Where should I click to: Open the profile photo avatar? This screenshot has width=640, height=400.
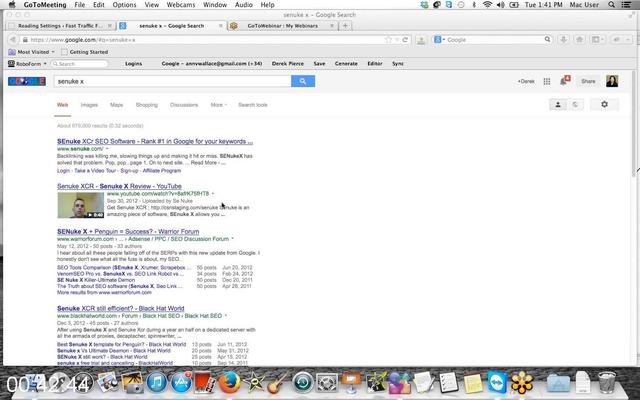coord(612,81)
